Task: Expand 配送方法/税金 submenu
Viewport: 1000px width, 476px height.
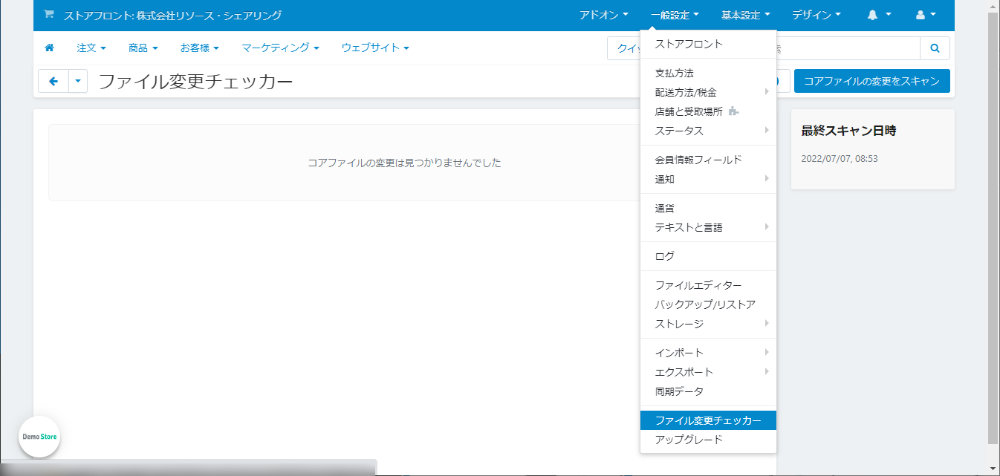Action: 708,93
